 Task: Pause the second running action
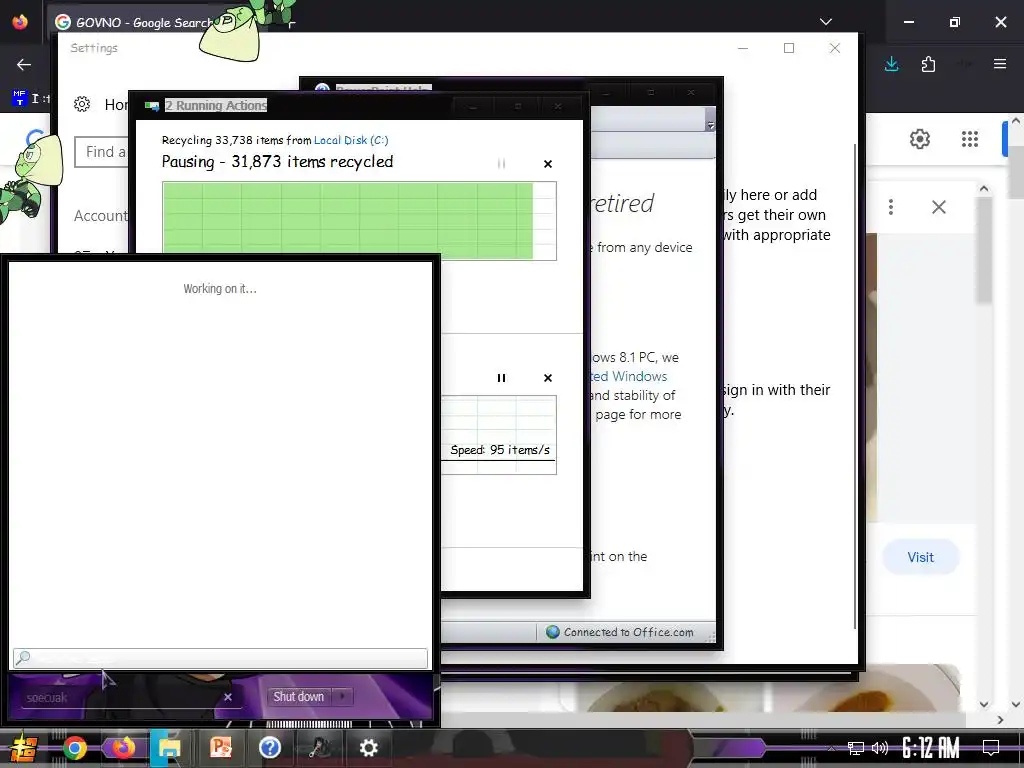tap(502, 378)
